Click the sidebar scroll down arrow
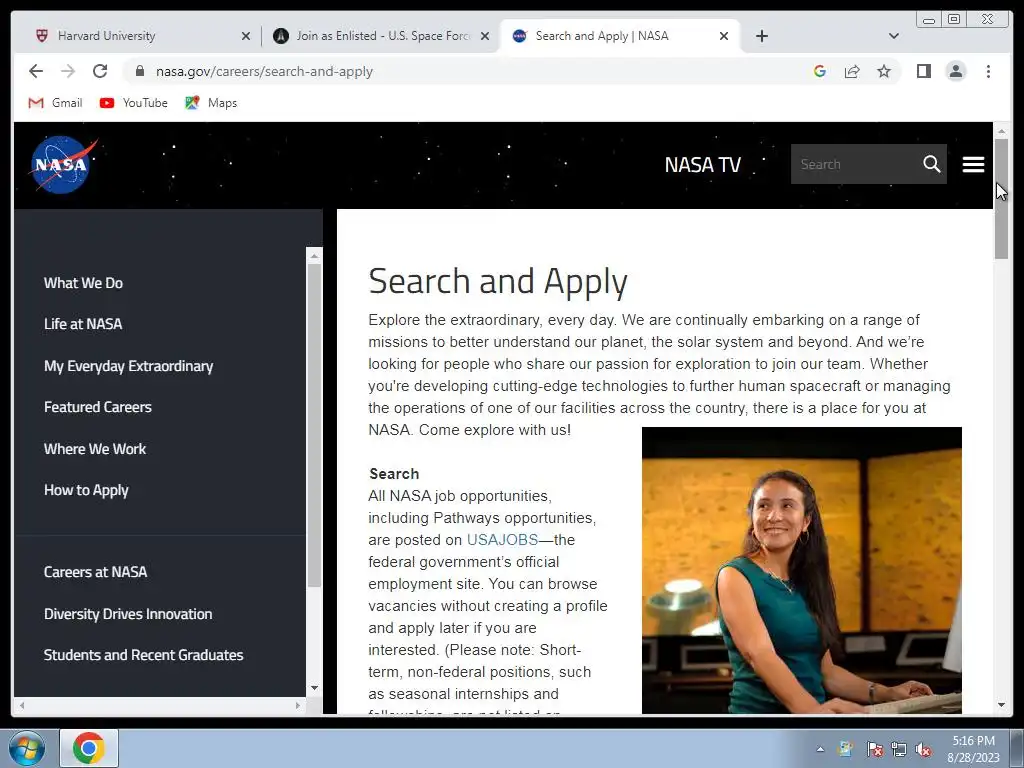The image size is (1024, 768). click(x=314, y=688)
